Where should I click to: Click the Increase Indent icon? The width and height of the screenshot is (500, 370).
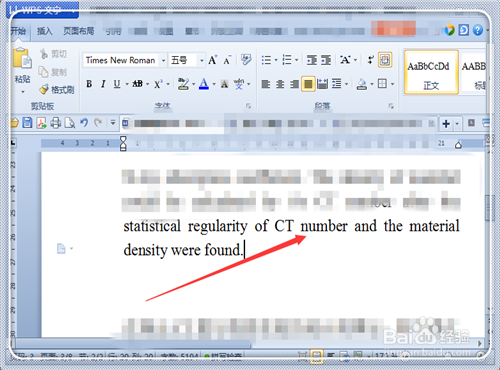326,60
